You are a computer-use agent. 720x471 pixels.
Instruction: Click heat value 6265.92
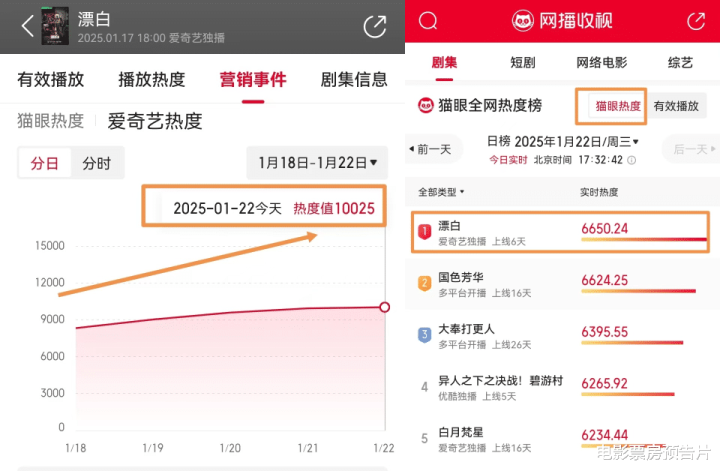pos(604,383)
